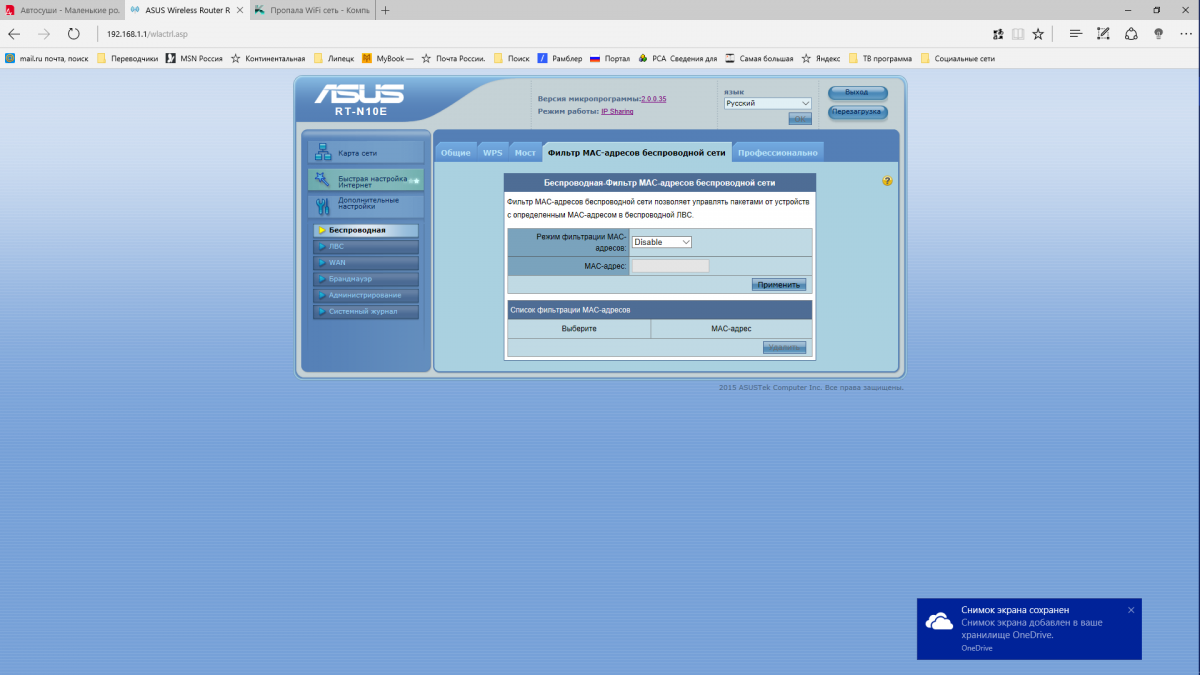Open the WPS tab

(493, 153)
